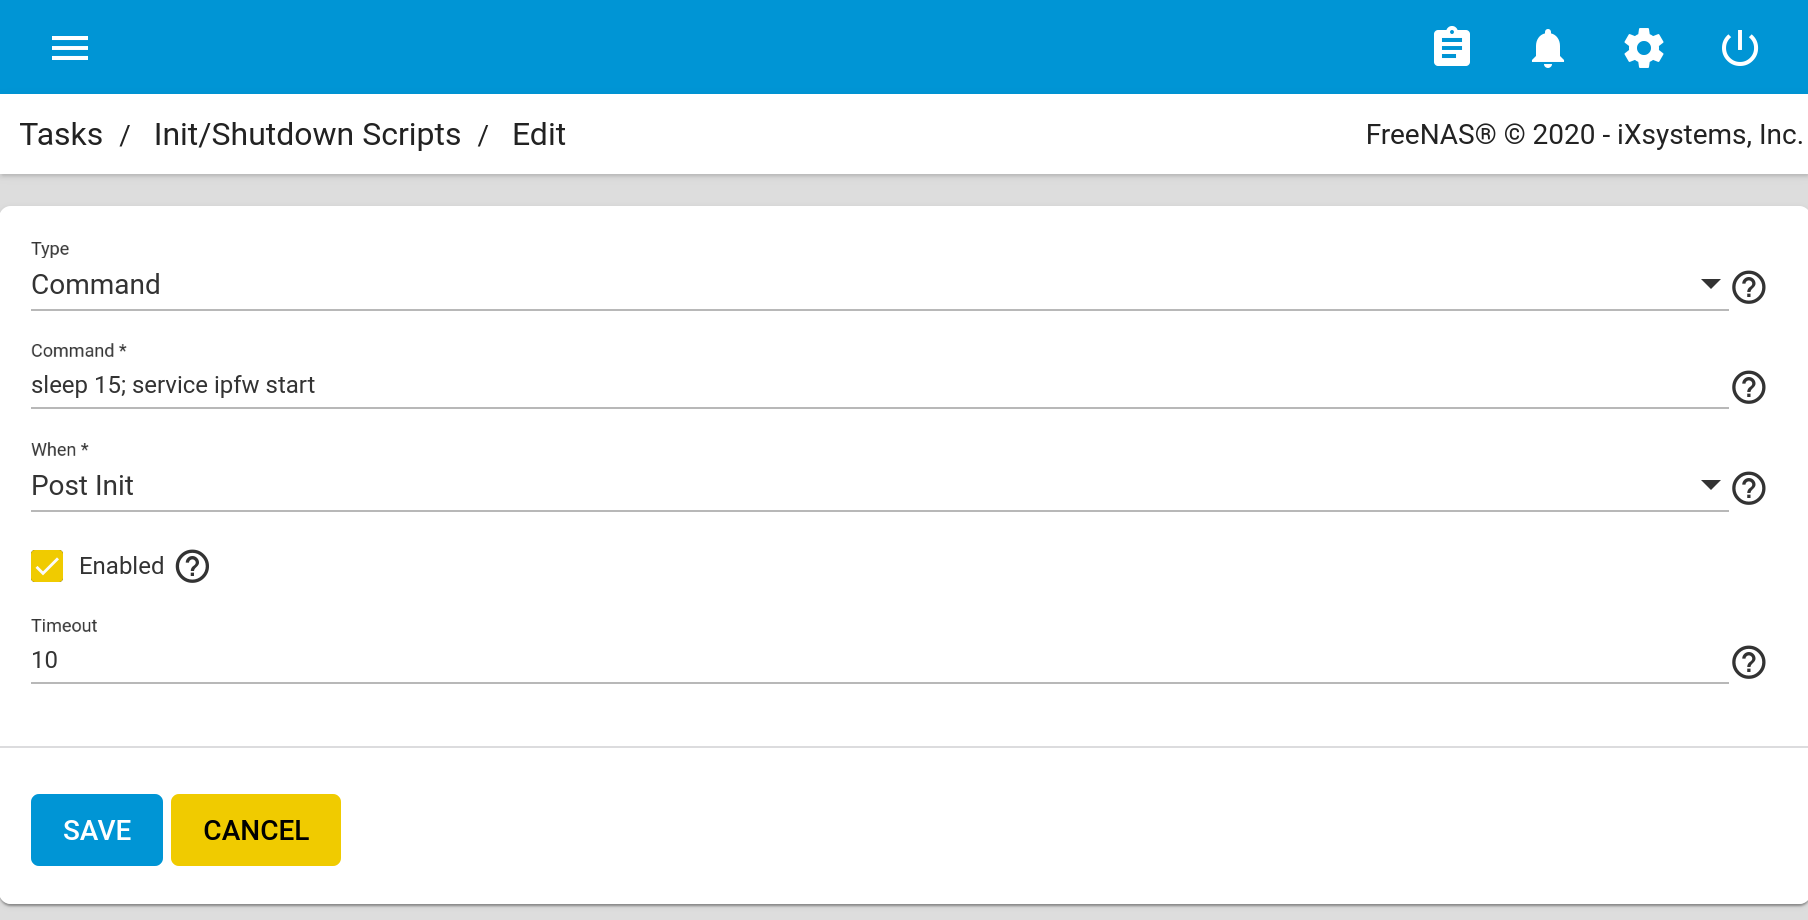The image size is (1808, 920).
Task: Go to Init/Shutdown Scripts breadcrumb
Action: tap(307, 135)
